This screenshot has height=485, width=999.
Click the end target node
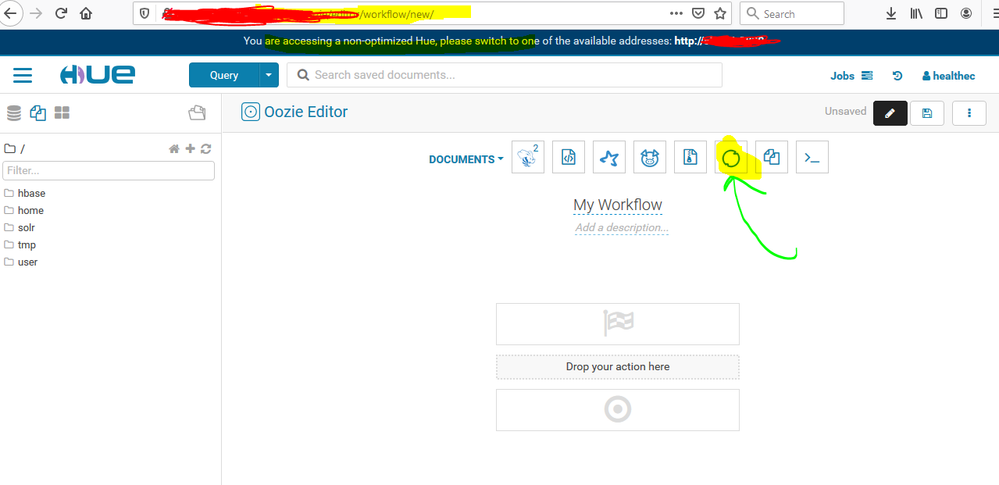(617, 410)
